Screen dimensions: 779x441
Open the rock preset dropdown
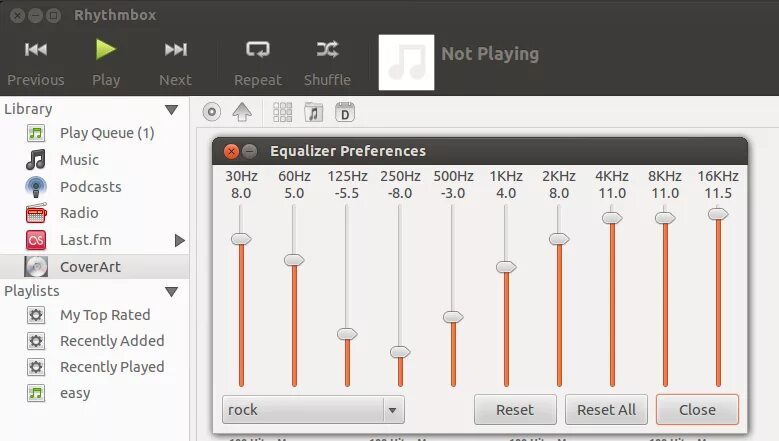coord(313,410)
